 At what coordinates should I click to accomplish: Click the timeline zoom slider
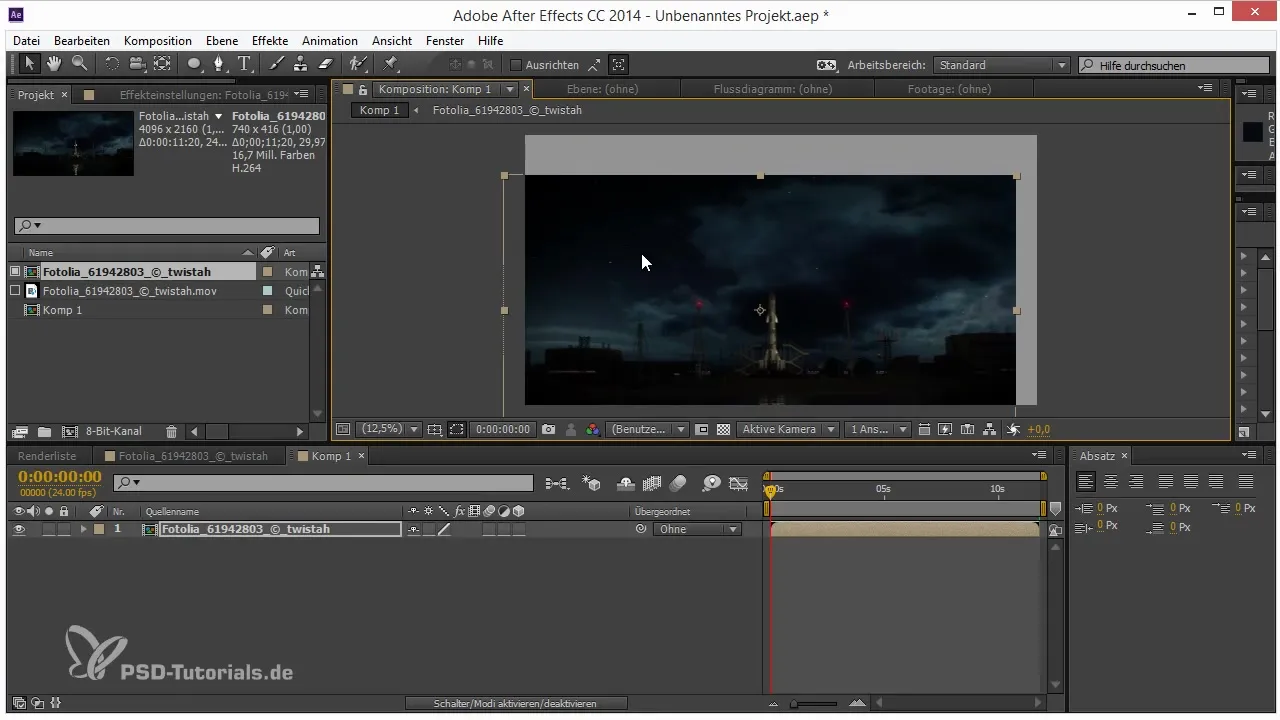point(815,704)
